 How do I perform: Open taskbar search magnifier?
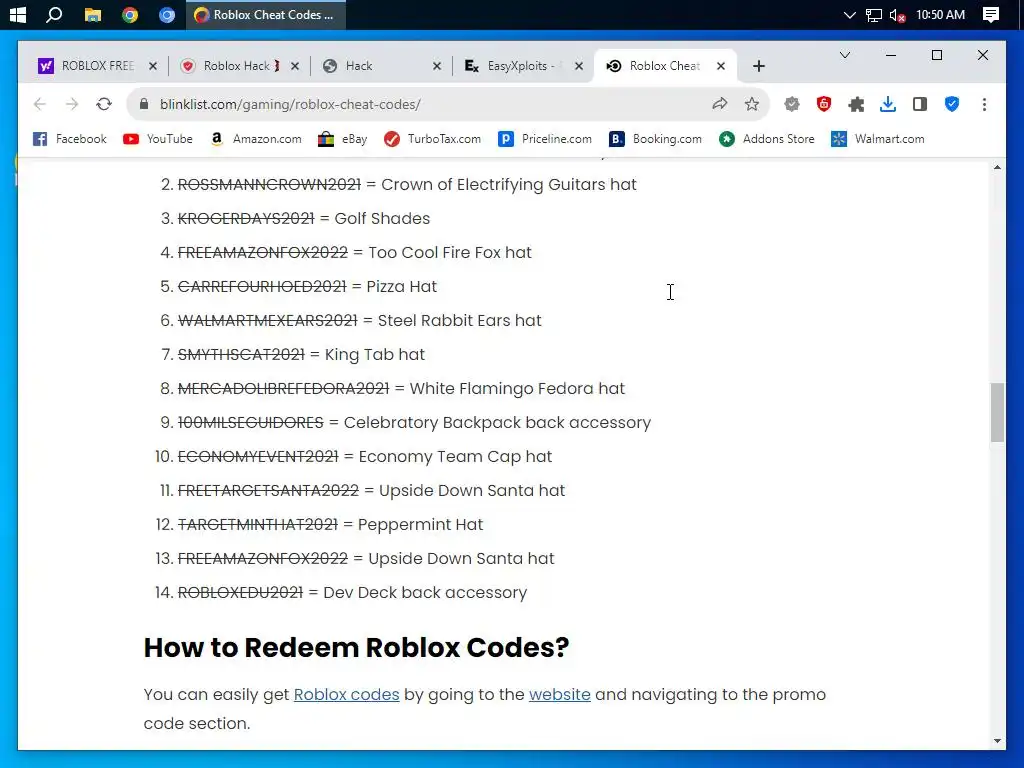coord(54,14)
